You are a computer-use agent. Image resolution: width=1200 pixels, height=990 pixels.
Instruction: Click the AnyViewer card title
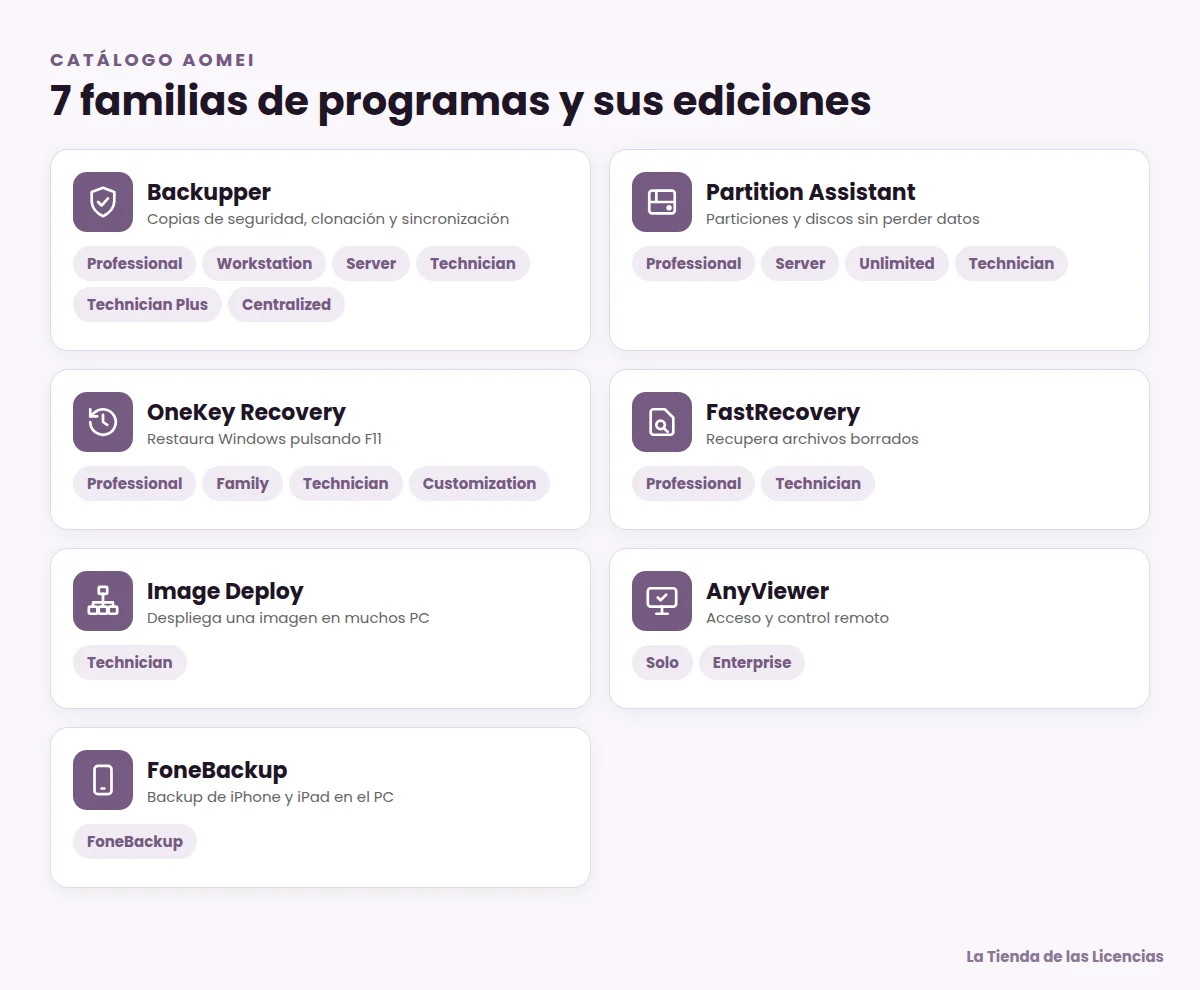(767, 591)
